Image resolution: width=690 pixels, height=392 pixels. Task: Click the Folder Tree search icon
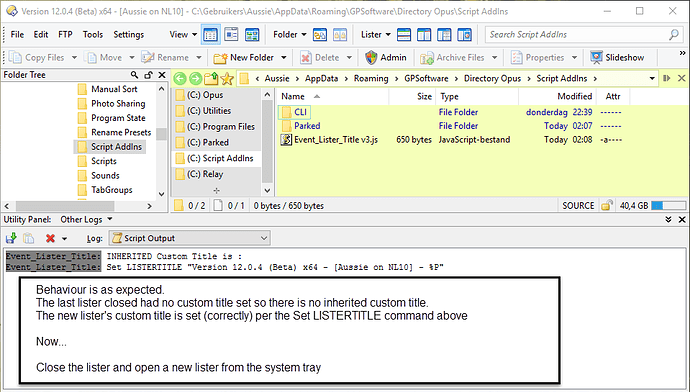134,75
